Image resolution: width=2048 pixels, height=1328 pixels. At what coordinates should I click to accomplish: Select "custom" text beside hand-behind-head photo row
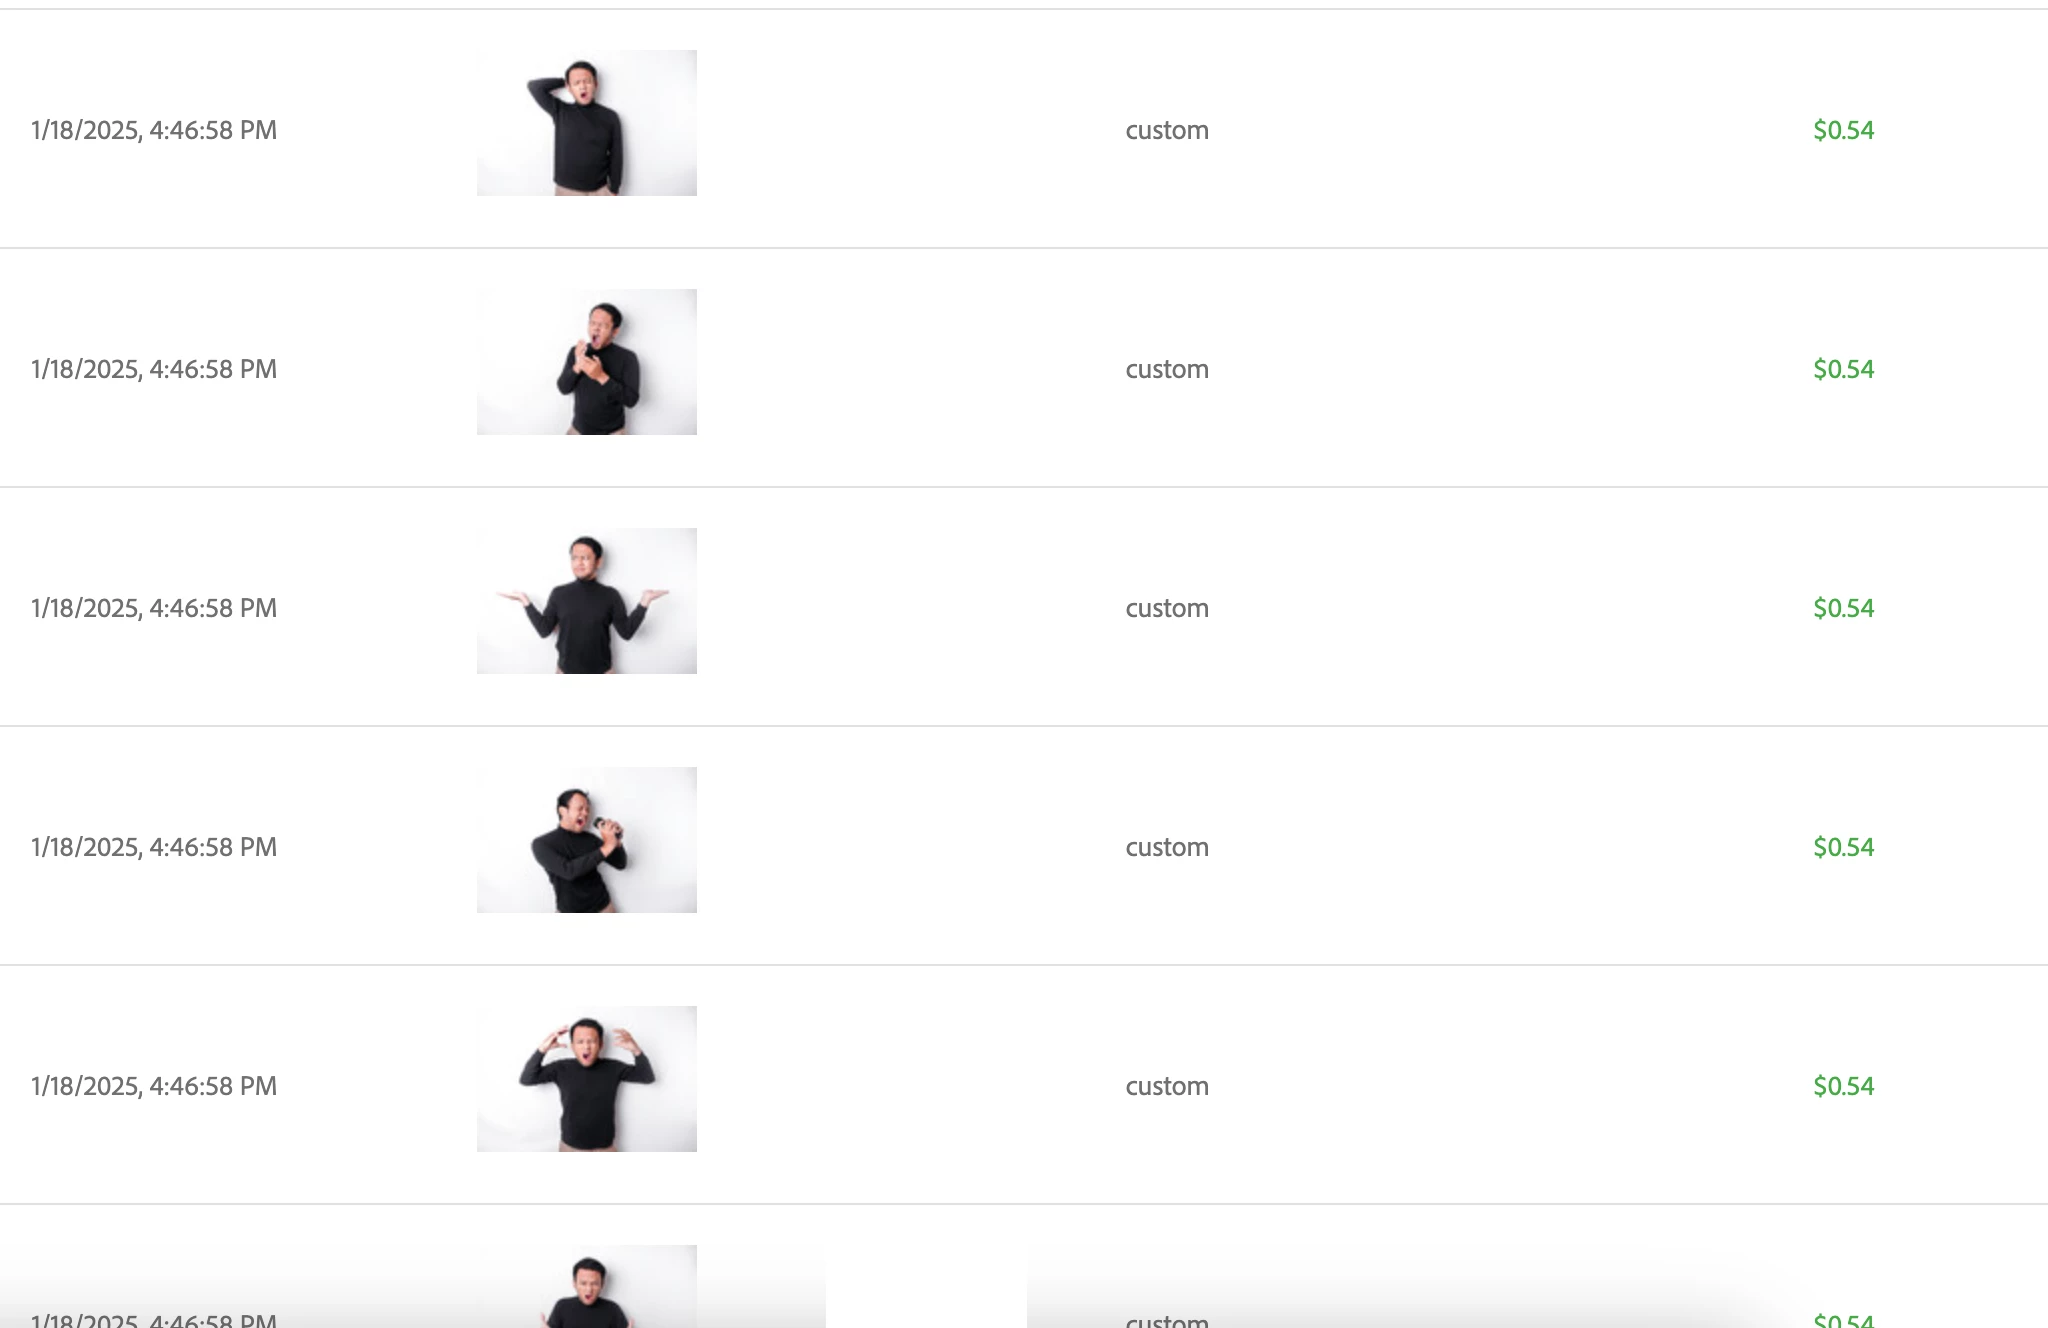1167,130
